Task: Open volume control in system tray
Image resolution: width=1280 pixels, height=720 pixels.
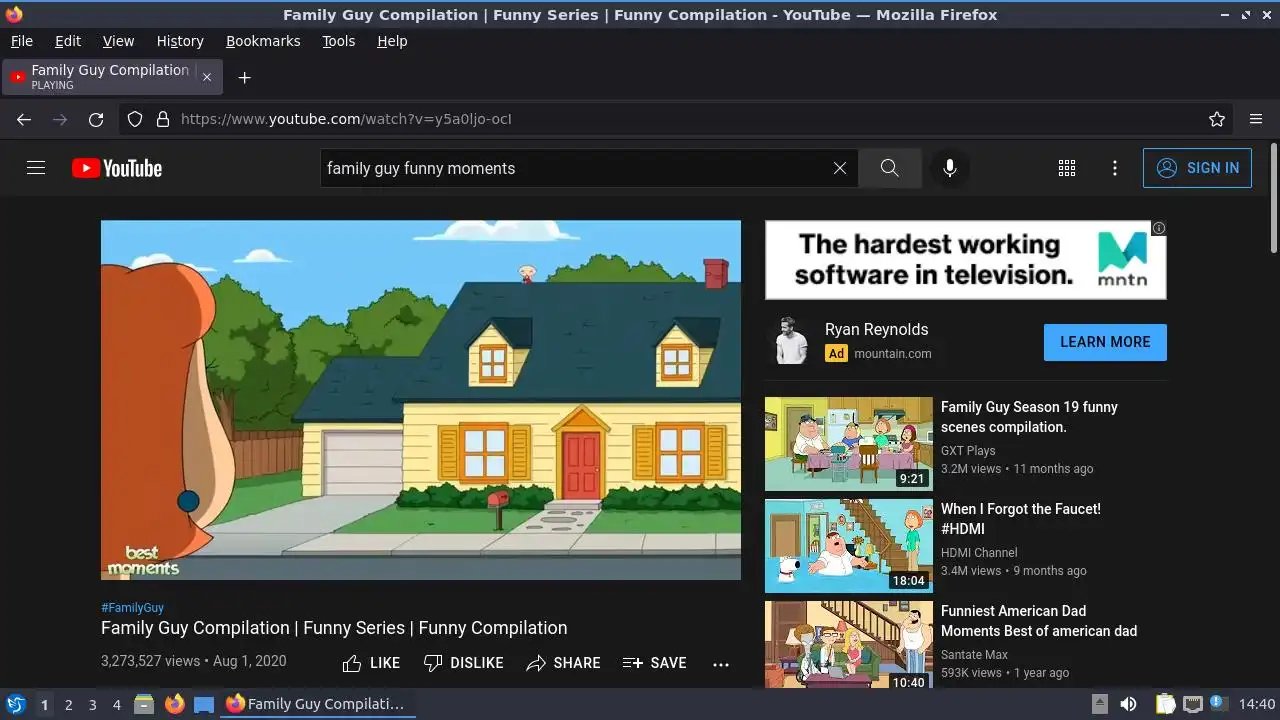Action: (1128, 704)
